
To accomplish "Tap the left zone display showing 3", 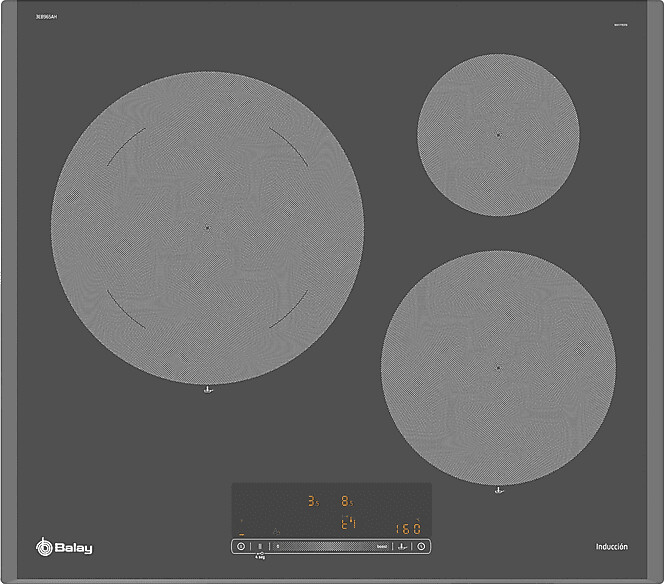I will pyautogui.click(x=312, y=502).
